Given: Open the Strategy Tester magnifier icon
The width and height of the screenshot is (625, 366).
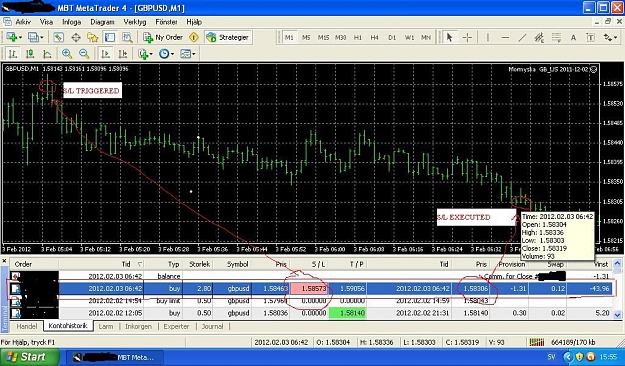Looking at the screenshot, I should point(127,37).
